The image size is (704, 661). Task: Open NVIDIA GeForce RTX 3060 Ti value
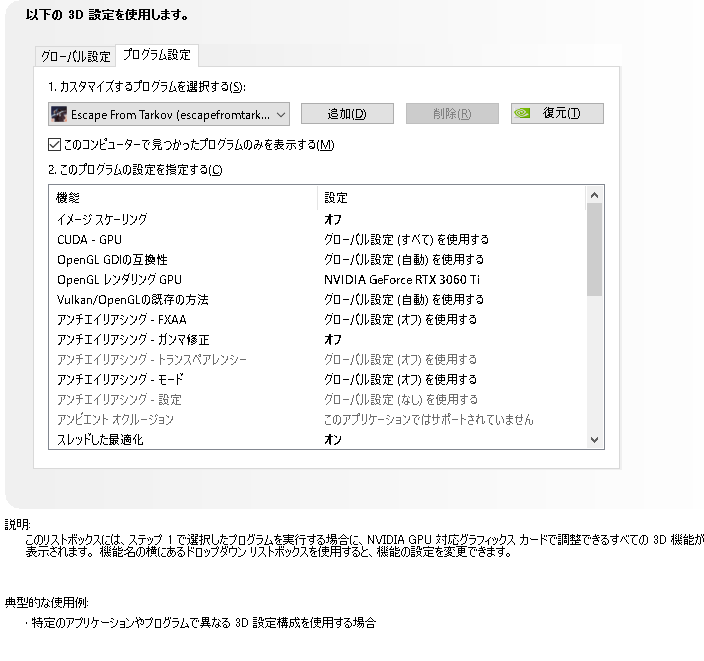402,279
